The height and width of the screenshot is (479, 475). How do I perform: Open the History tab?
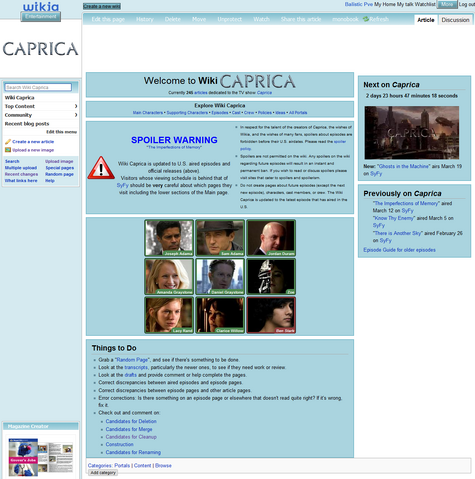tap(145, 19)
